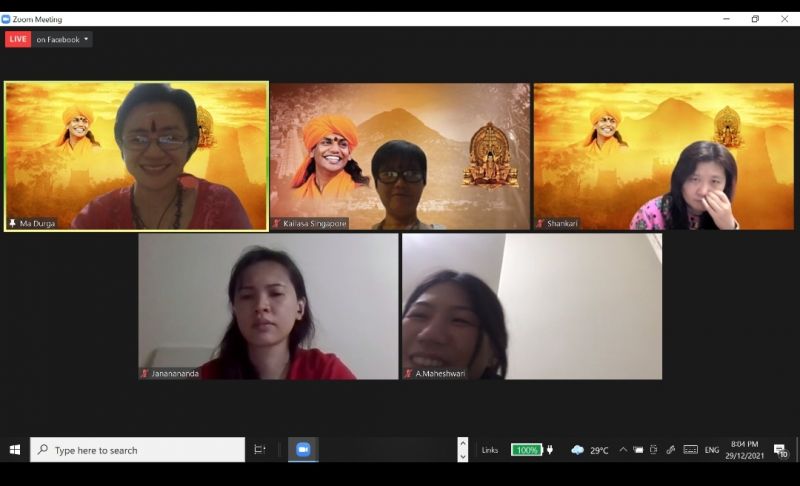Open the touch keyboard icon
The width and height of the screenshot is (800, 486).
click(x=690, y=450)
